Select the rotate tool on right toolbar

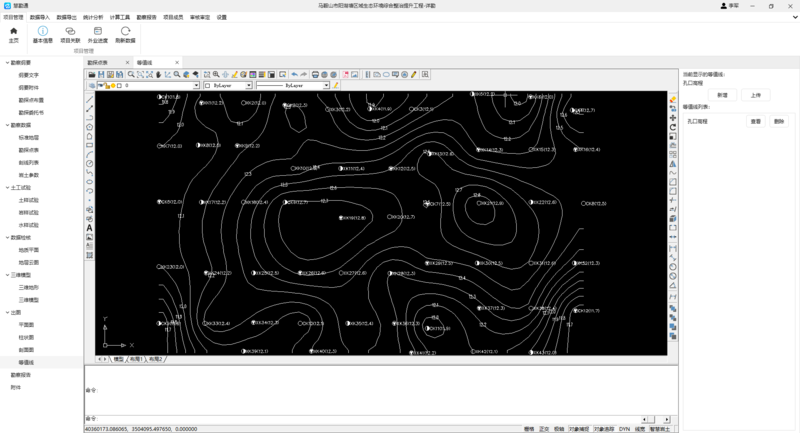click(x=673, y=127)
